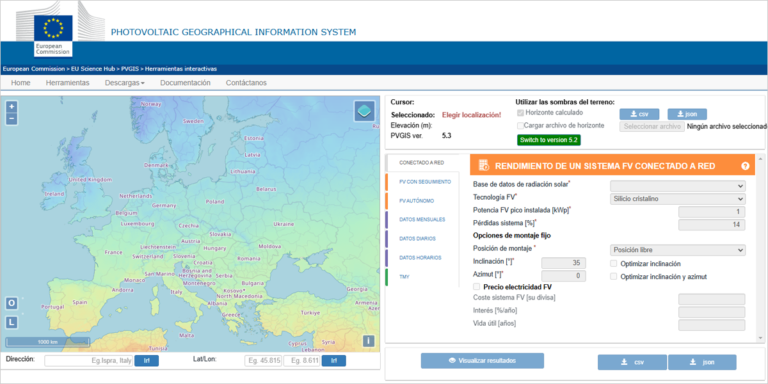Toggle Horizonte calculado checkbox
768x384 pixels.
pyautogui.click(x=521, y=113)
